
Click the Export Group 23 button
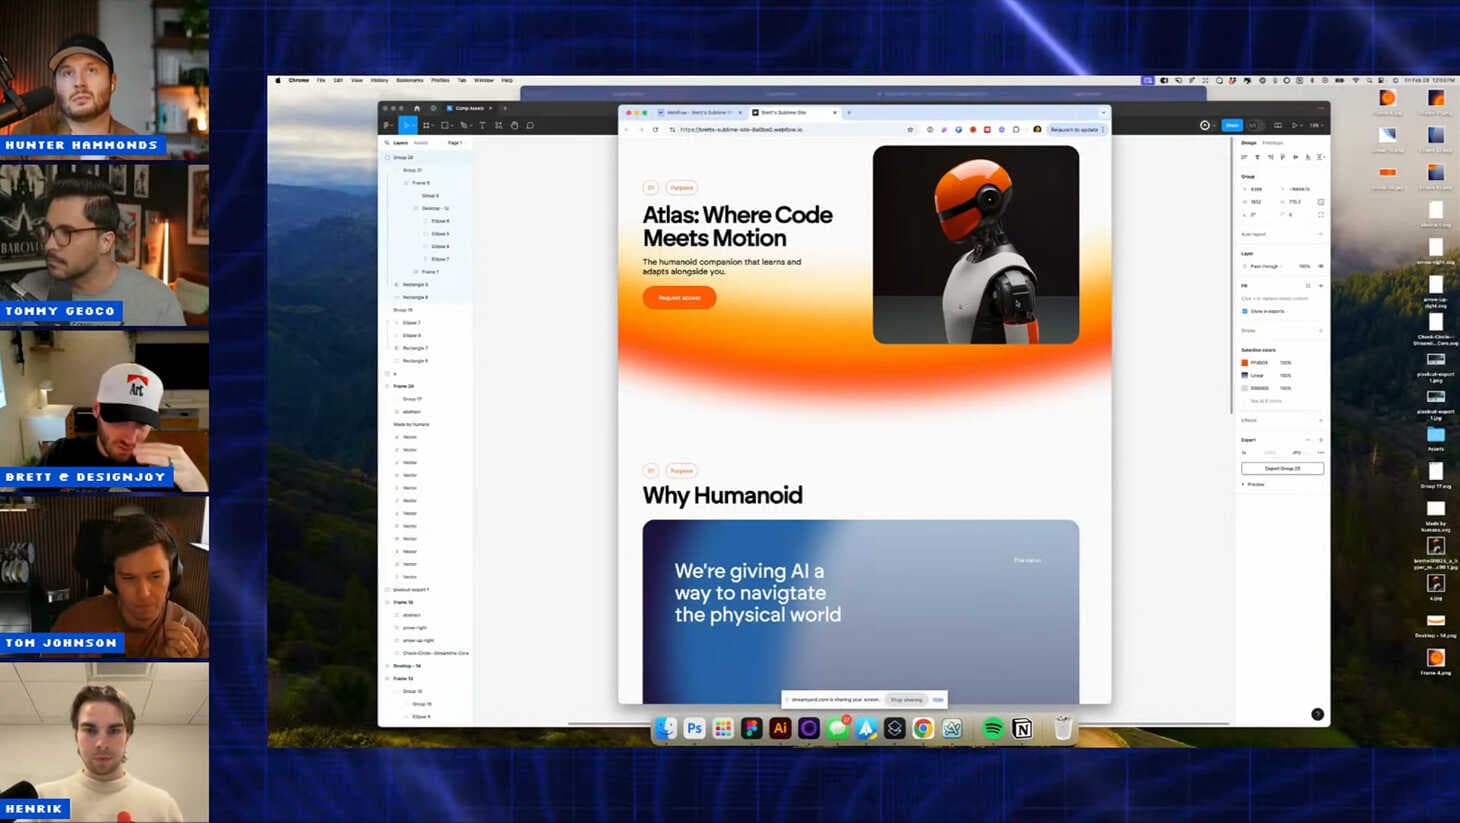(1282, 468)
